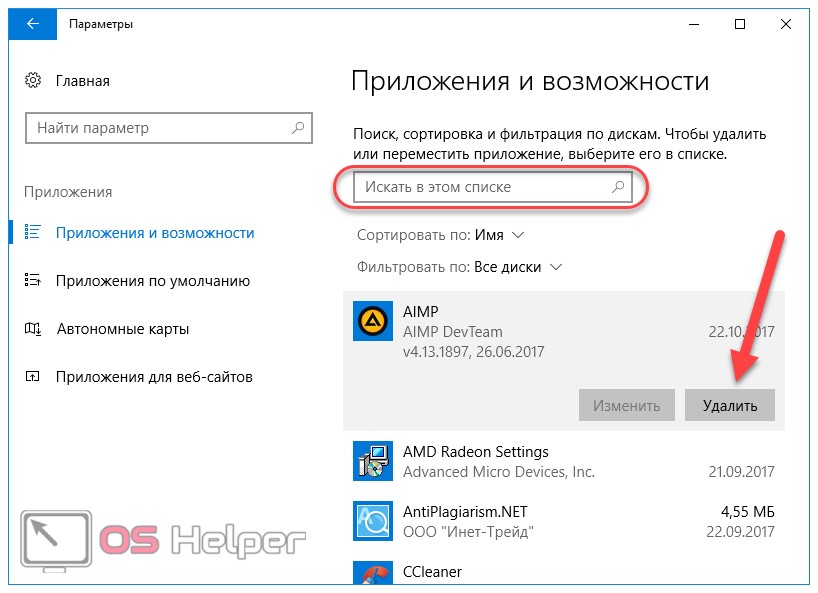The height and width of the screenshot is (593, 818).
Task: Click the CCleaner app icon
Action: pos(373,573)
